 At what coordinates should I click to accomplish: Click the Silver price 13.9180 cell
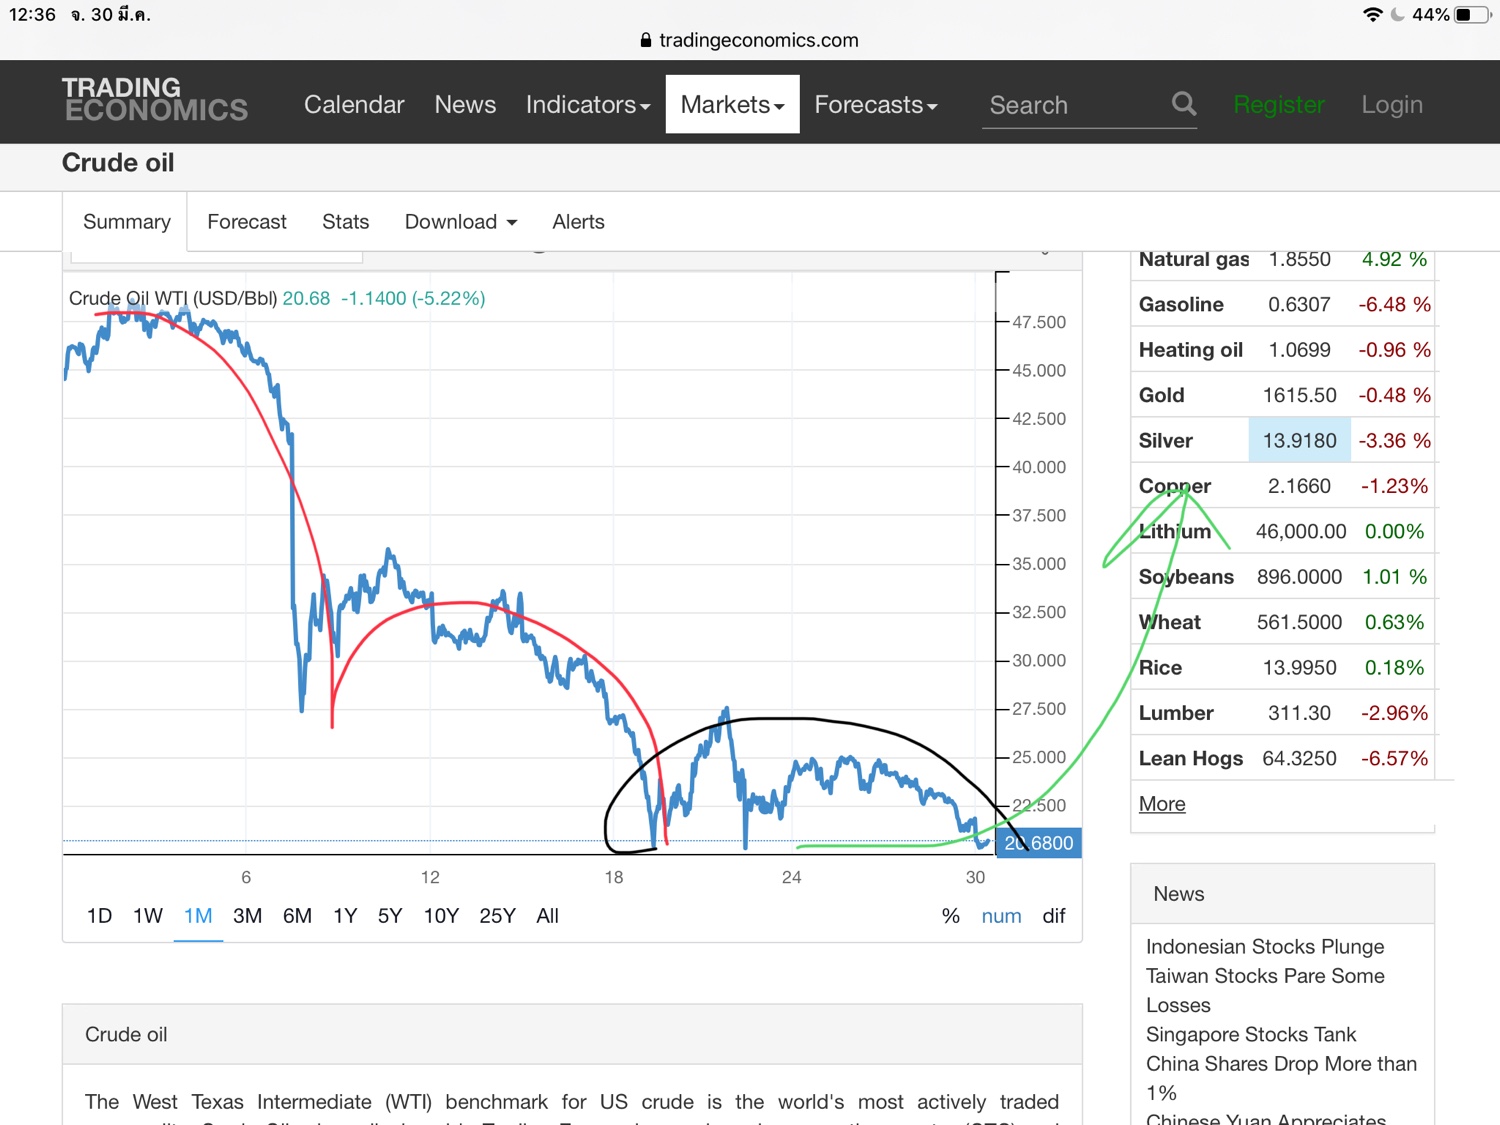(1299, 441)
